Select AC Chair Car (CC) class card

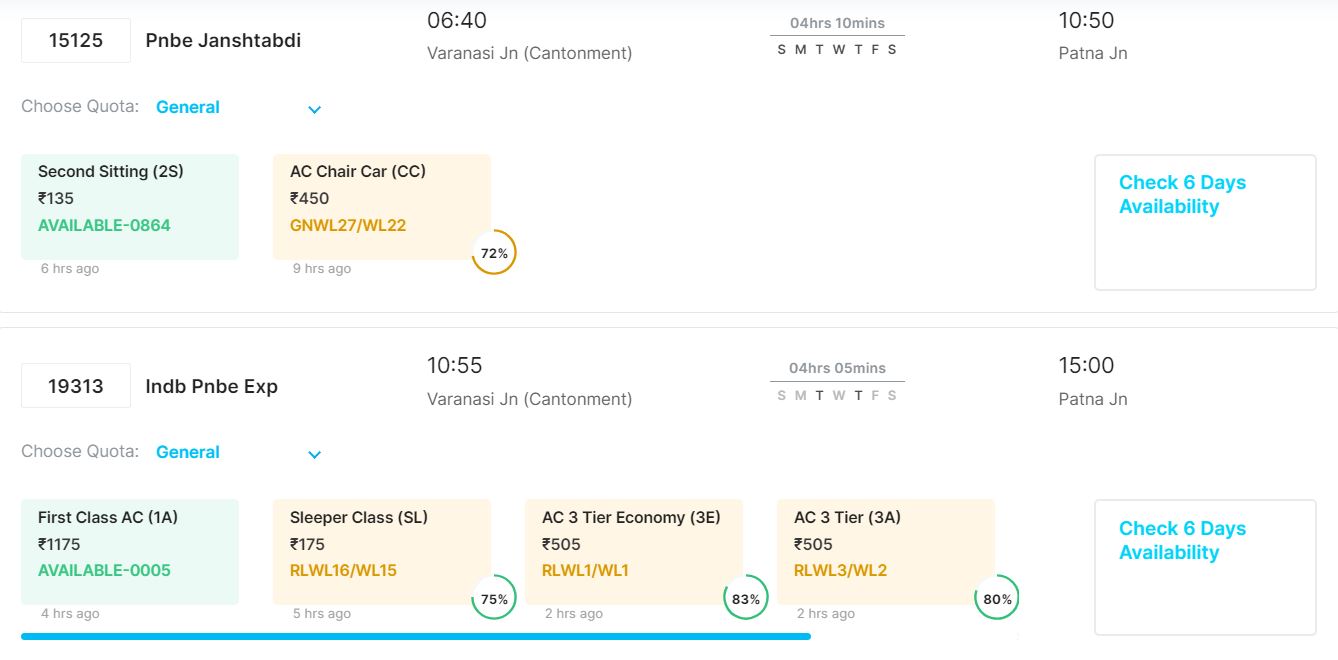click(381, 206)
